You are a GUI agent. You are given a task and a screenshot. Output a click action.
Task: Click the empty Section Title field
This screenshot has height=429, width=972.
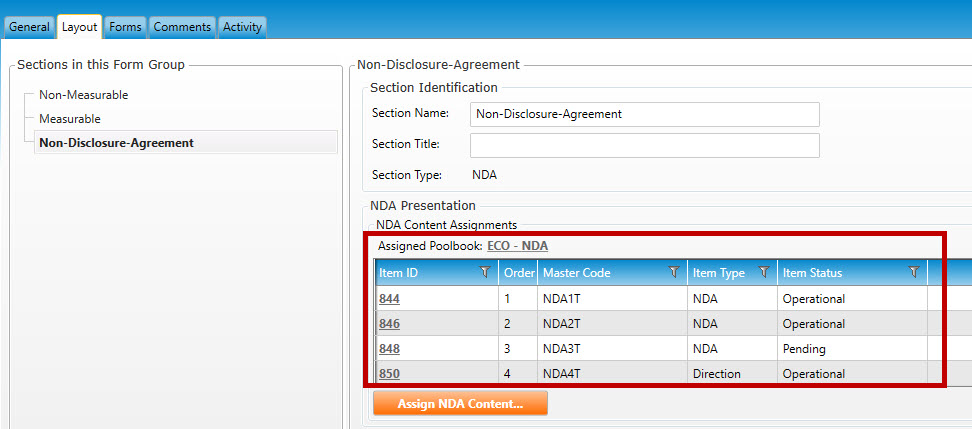[644, 145]
